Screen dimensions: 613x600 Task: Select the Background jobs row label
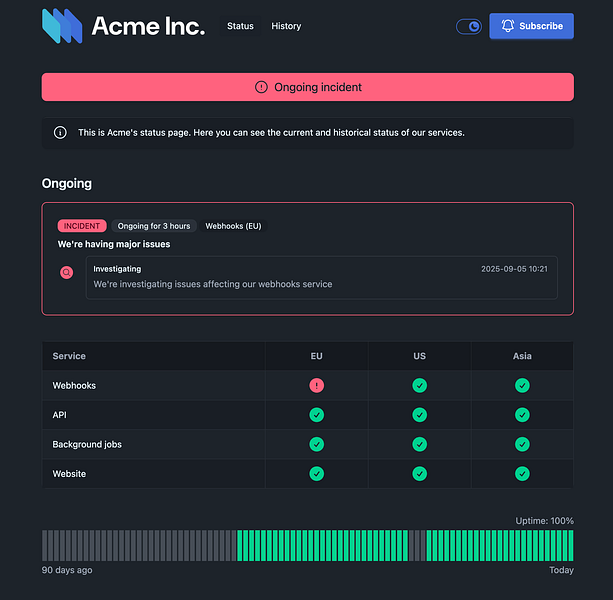[87, 444]
